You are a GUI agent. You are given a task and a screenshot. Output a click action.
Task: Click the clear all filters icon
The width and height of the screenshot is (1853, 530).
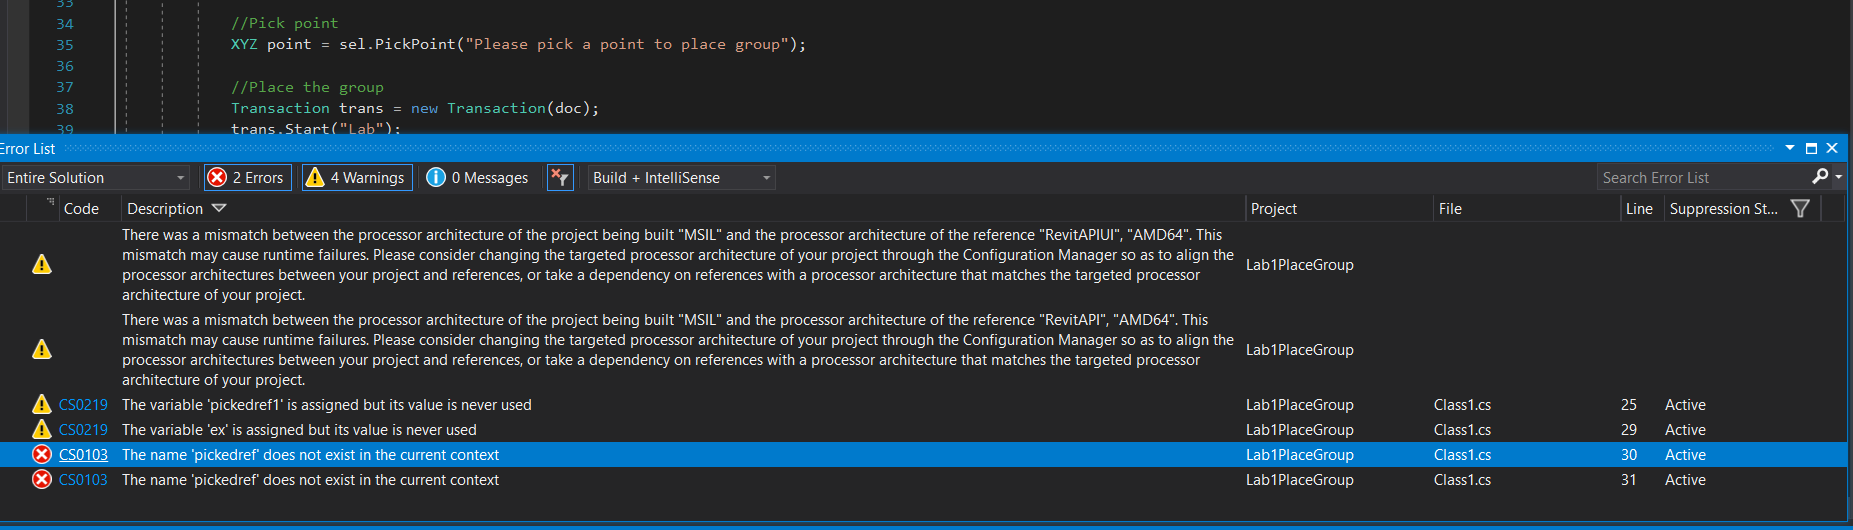pos(560,178)
